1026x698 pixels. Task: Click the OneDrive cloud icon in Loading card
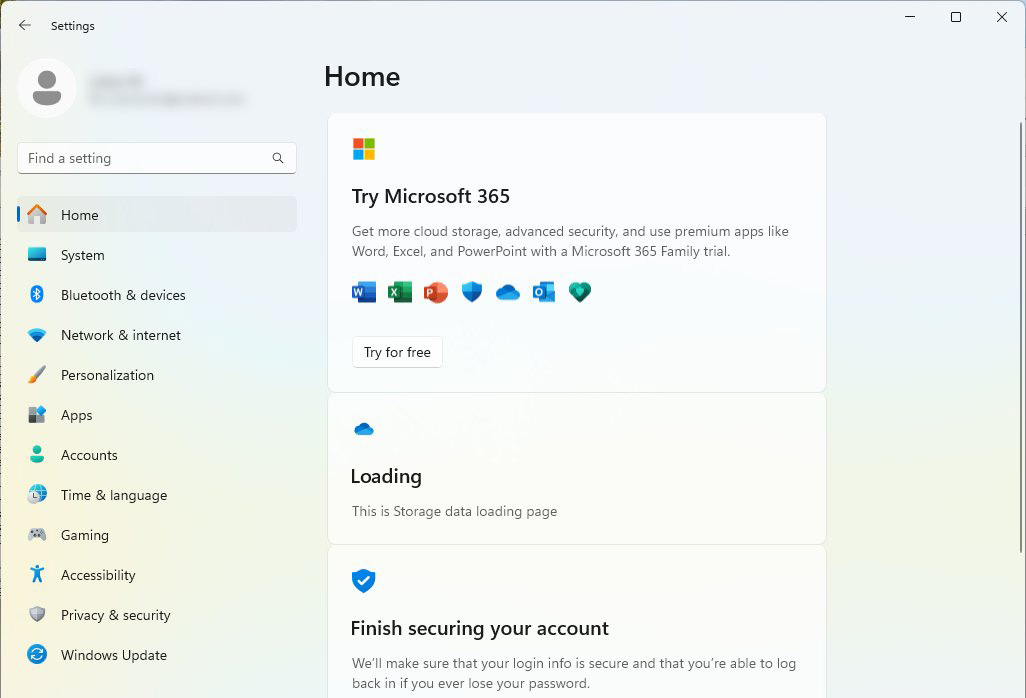click(x=364, y=429)
